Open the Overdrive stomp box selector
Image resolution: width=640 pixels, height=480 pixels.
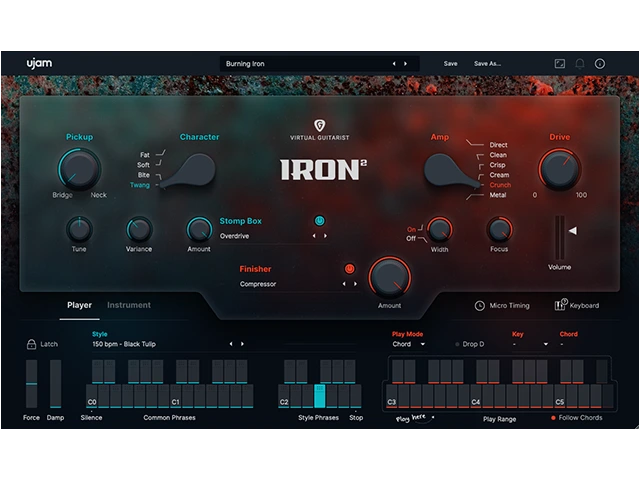click(x=234, y=236)
